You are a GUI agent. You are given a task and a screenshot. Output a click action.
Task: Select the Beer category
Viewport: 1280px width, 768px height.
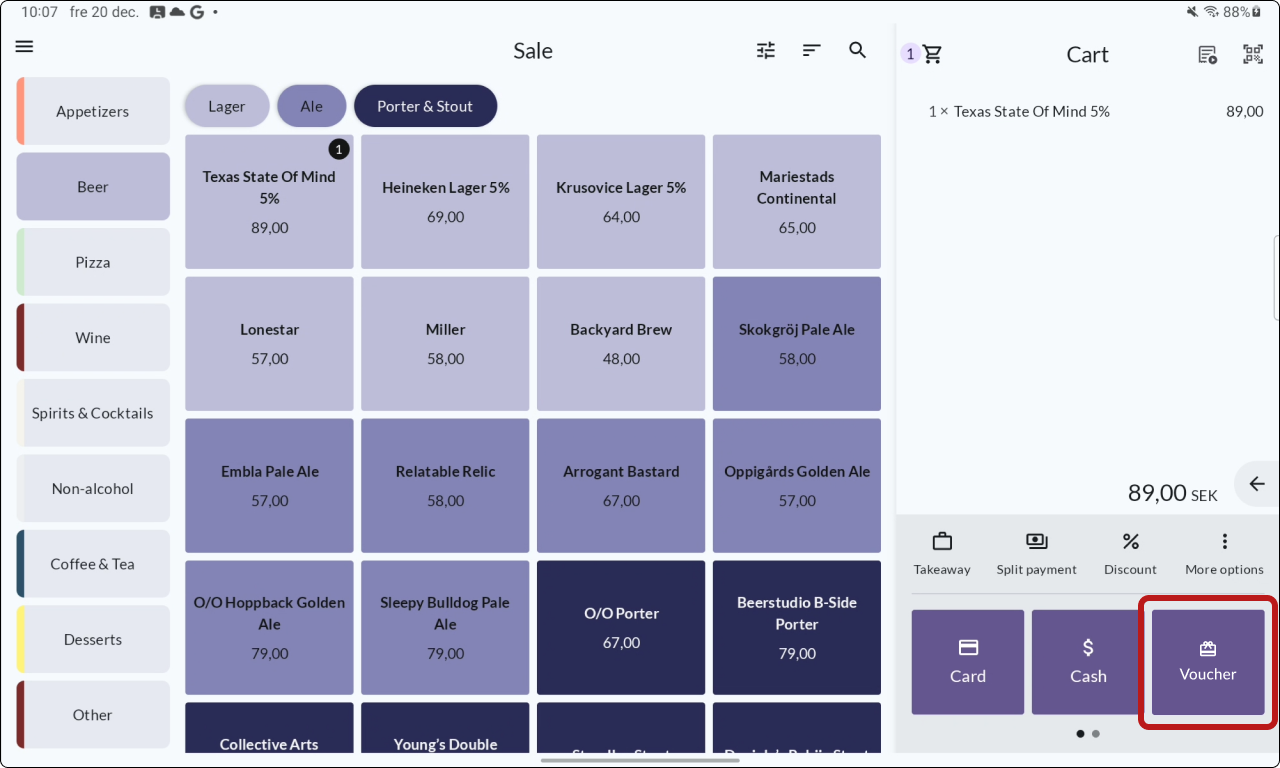[x=93, y=186]
